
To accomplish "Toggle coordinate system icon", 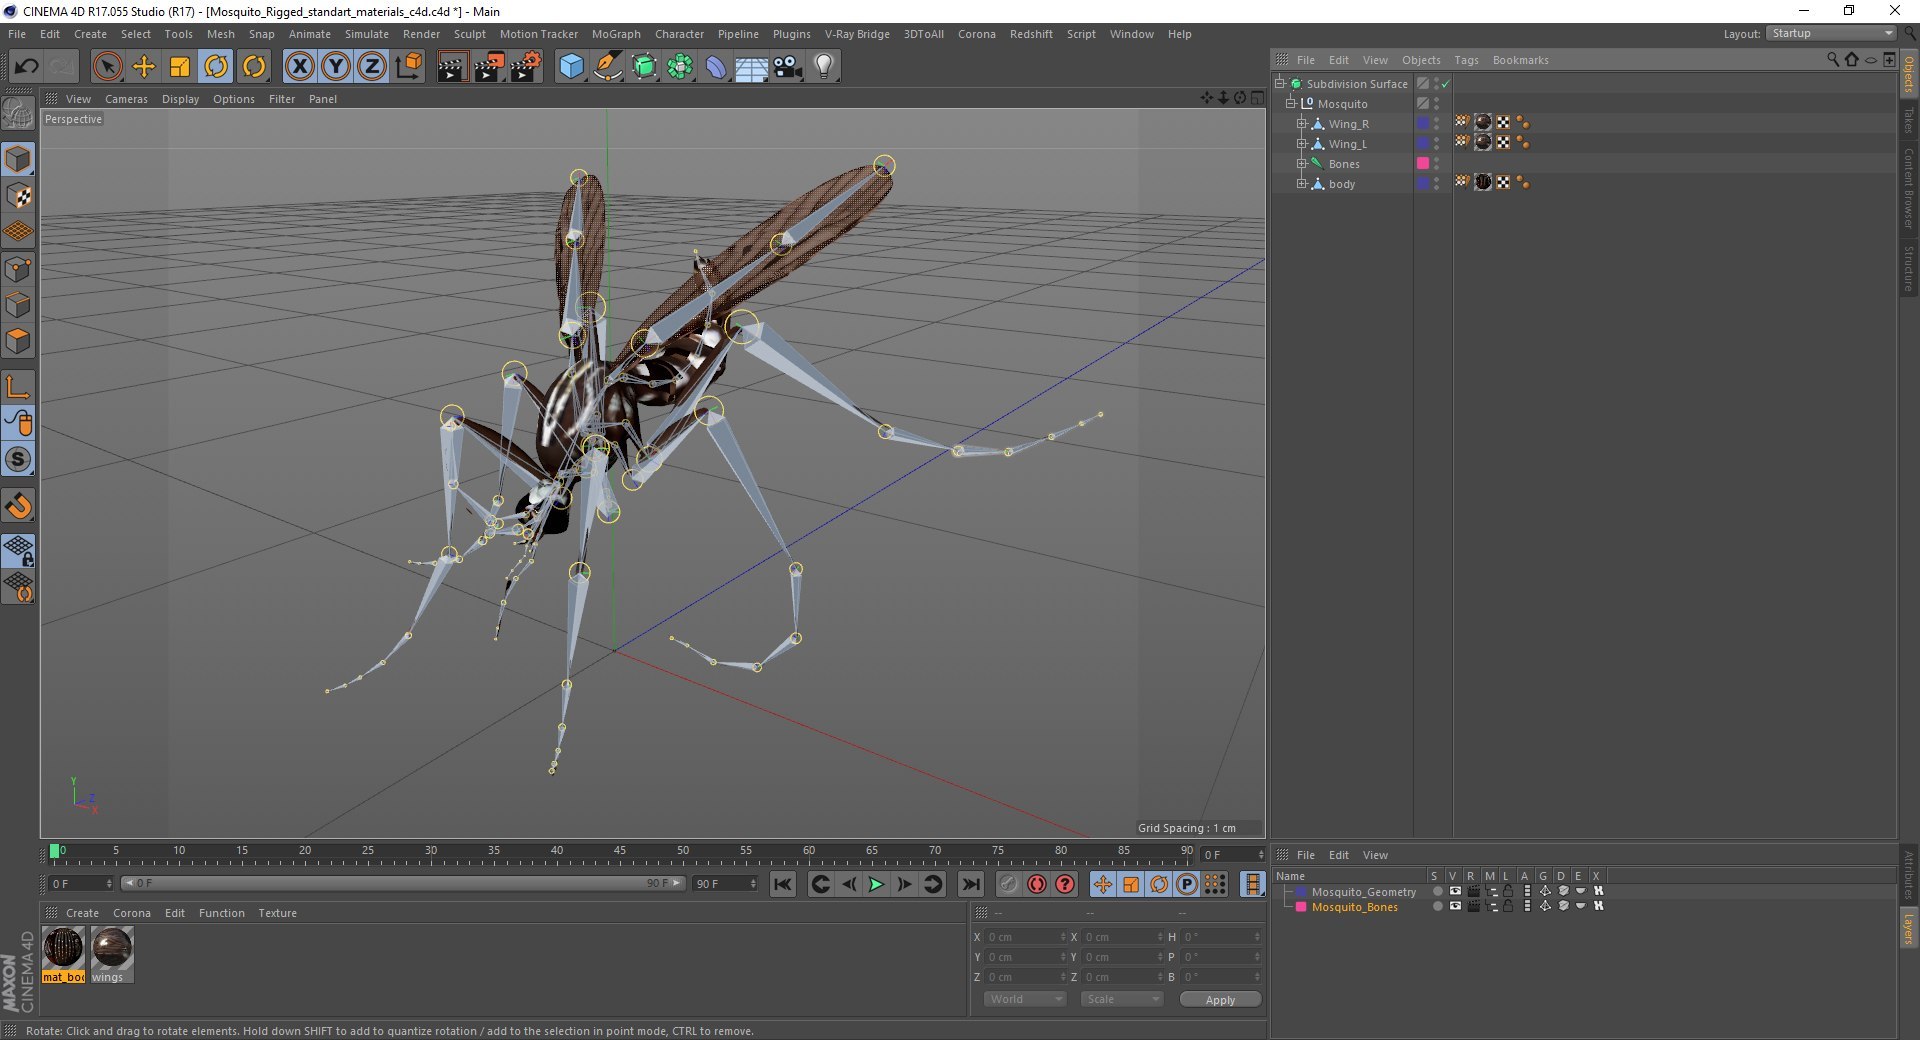I will tap(408, 67).
